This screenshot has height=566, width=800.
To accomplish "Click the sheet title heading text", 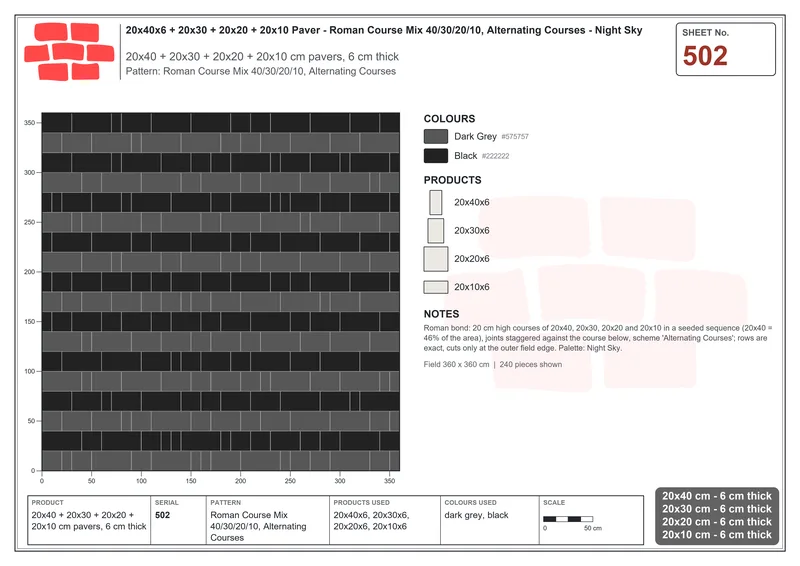I will click(384, 30).
